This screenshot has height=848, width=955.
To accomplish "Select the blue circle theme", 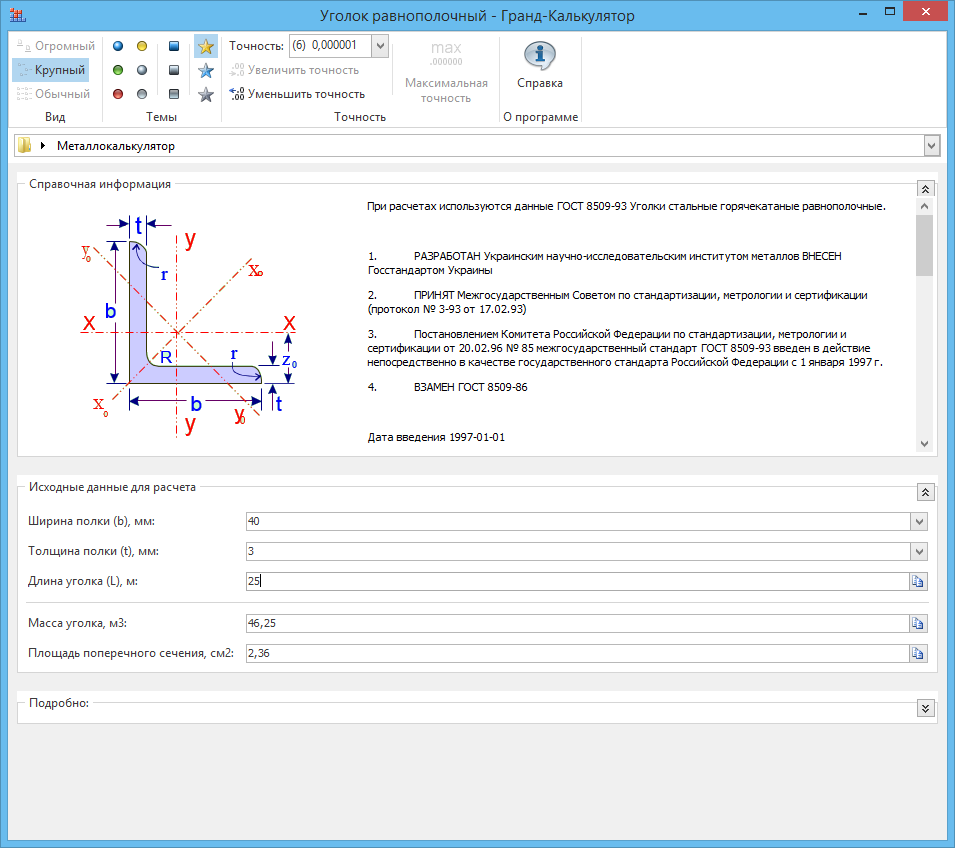I will point(118,46).
